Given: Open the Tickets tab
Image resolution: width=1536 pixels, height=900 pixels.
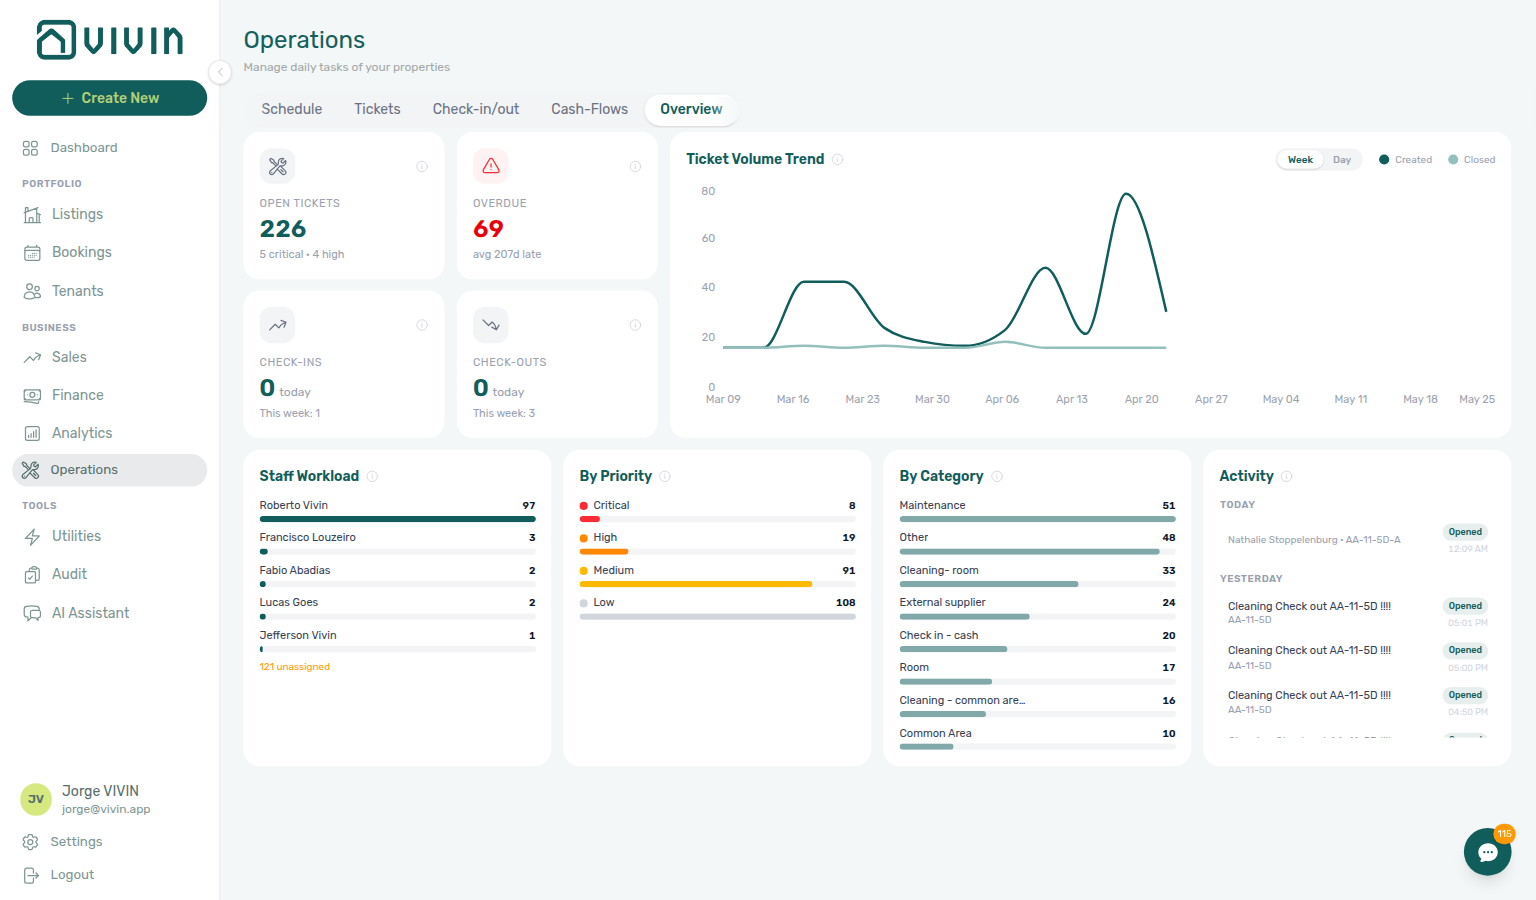Looking at the screenshot, I should (x=377, y=109).
